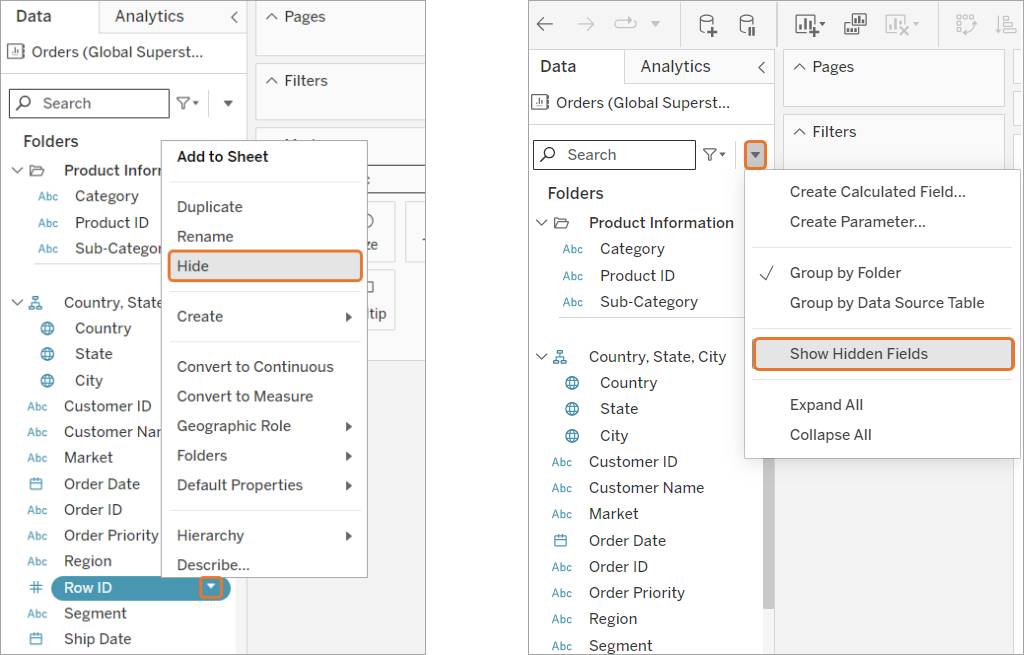Image resolution: width=1024 pixels, height=655 pixels.
Task: Click the Search field in left data pane
Action: (x=89, y=103)
